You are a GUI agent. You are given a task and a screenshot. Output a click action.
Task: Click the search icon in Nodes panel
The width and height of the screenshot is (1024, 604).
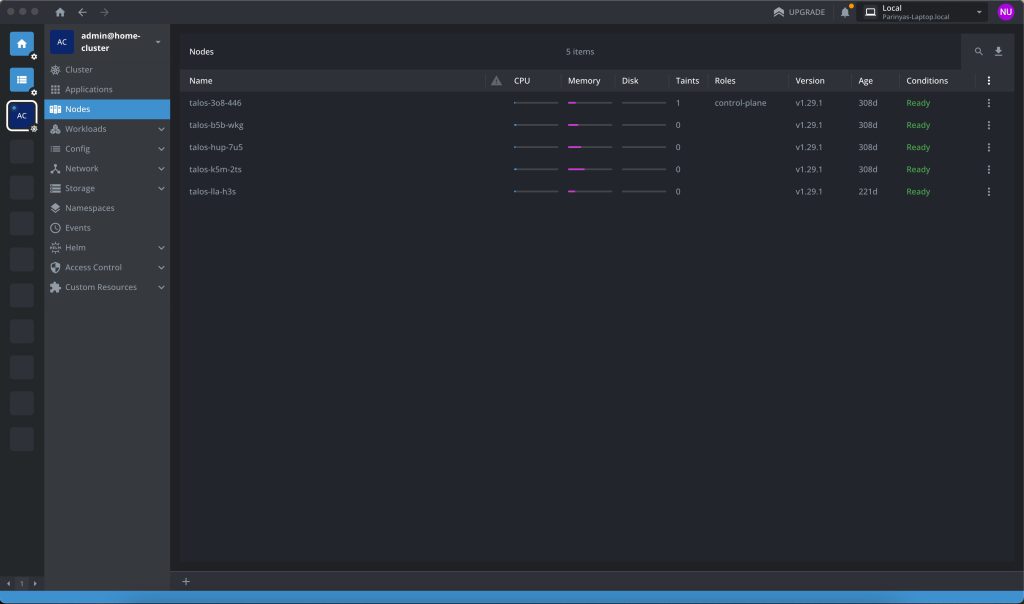(x=979, y=51)
